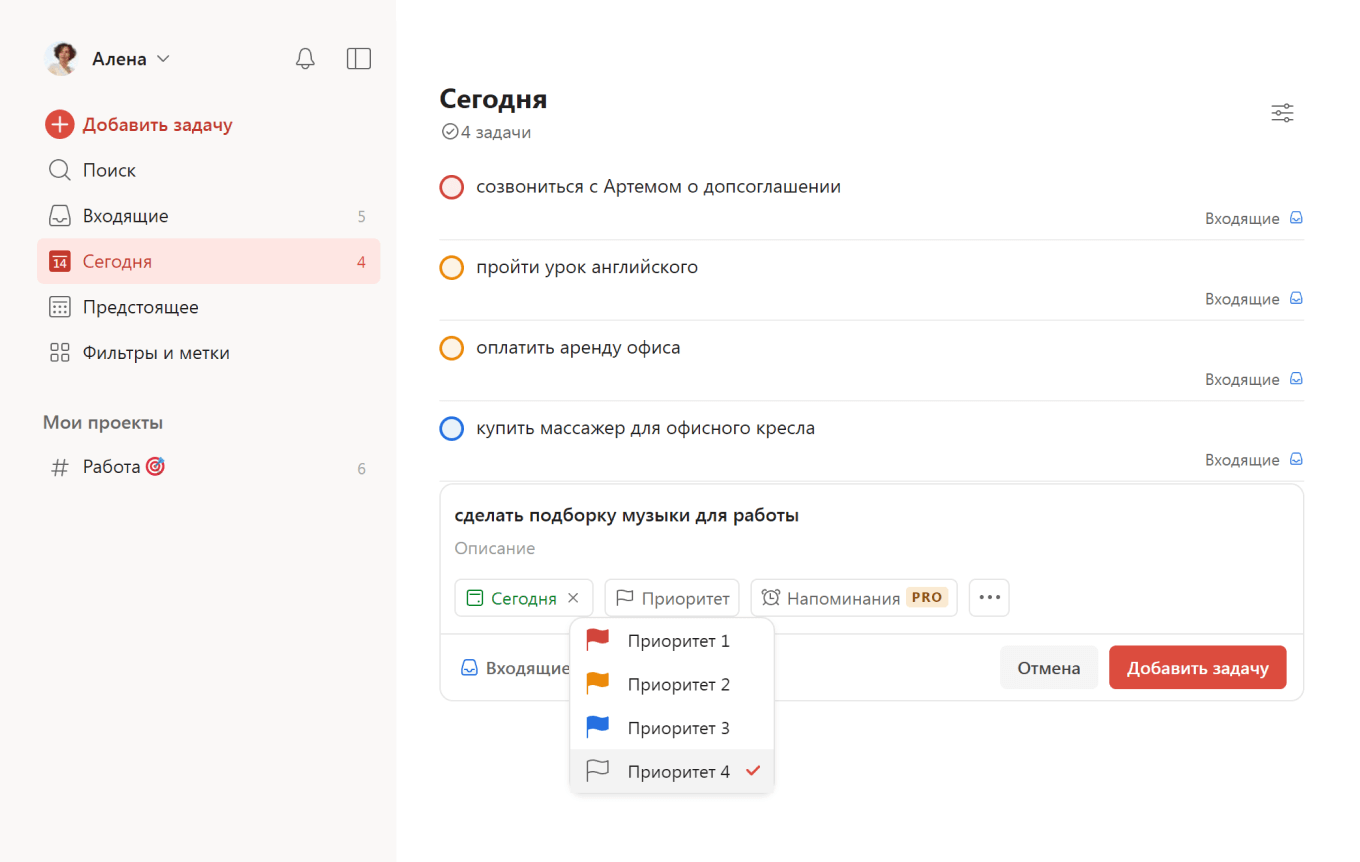Open the notifications bell

(305, 58)
